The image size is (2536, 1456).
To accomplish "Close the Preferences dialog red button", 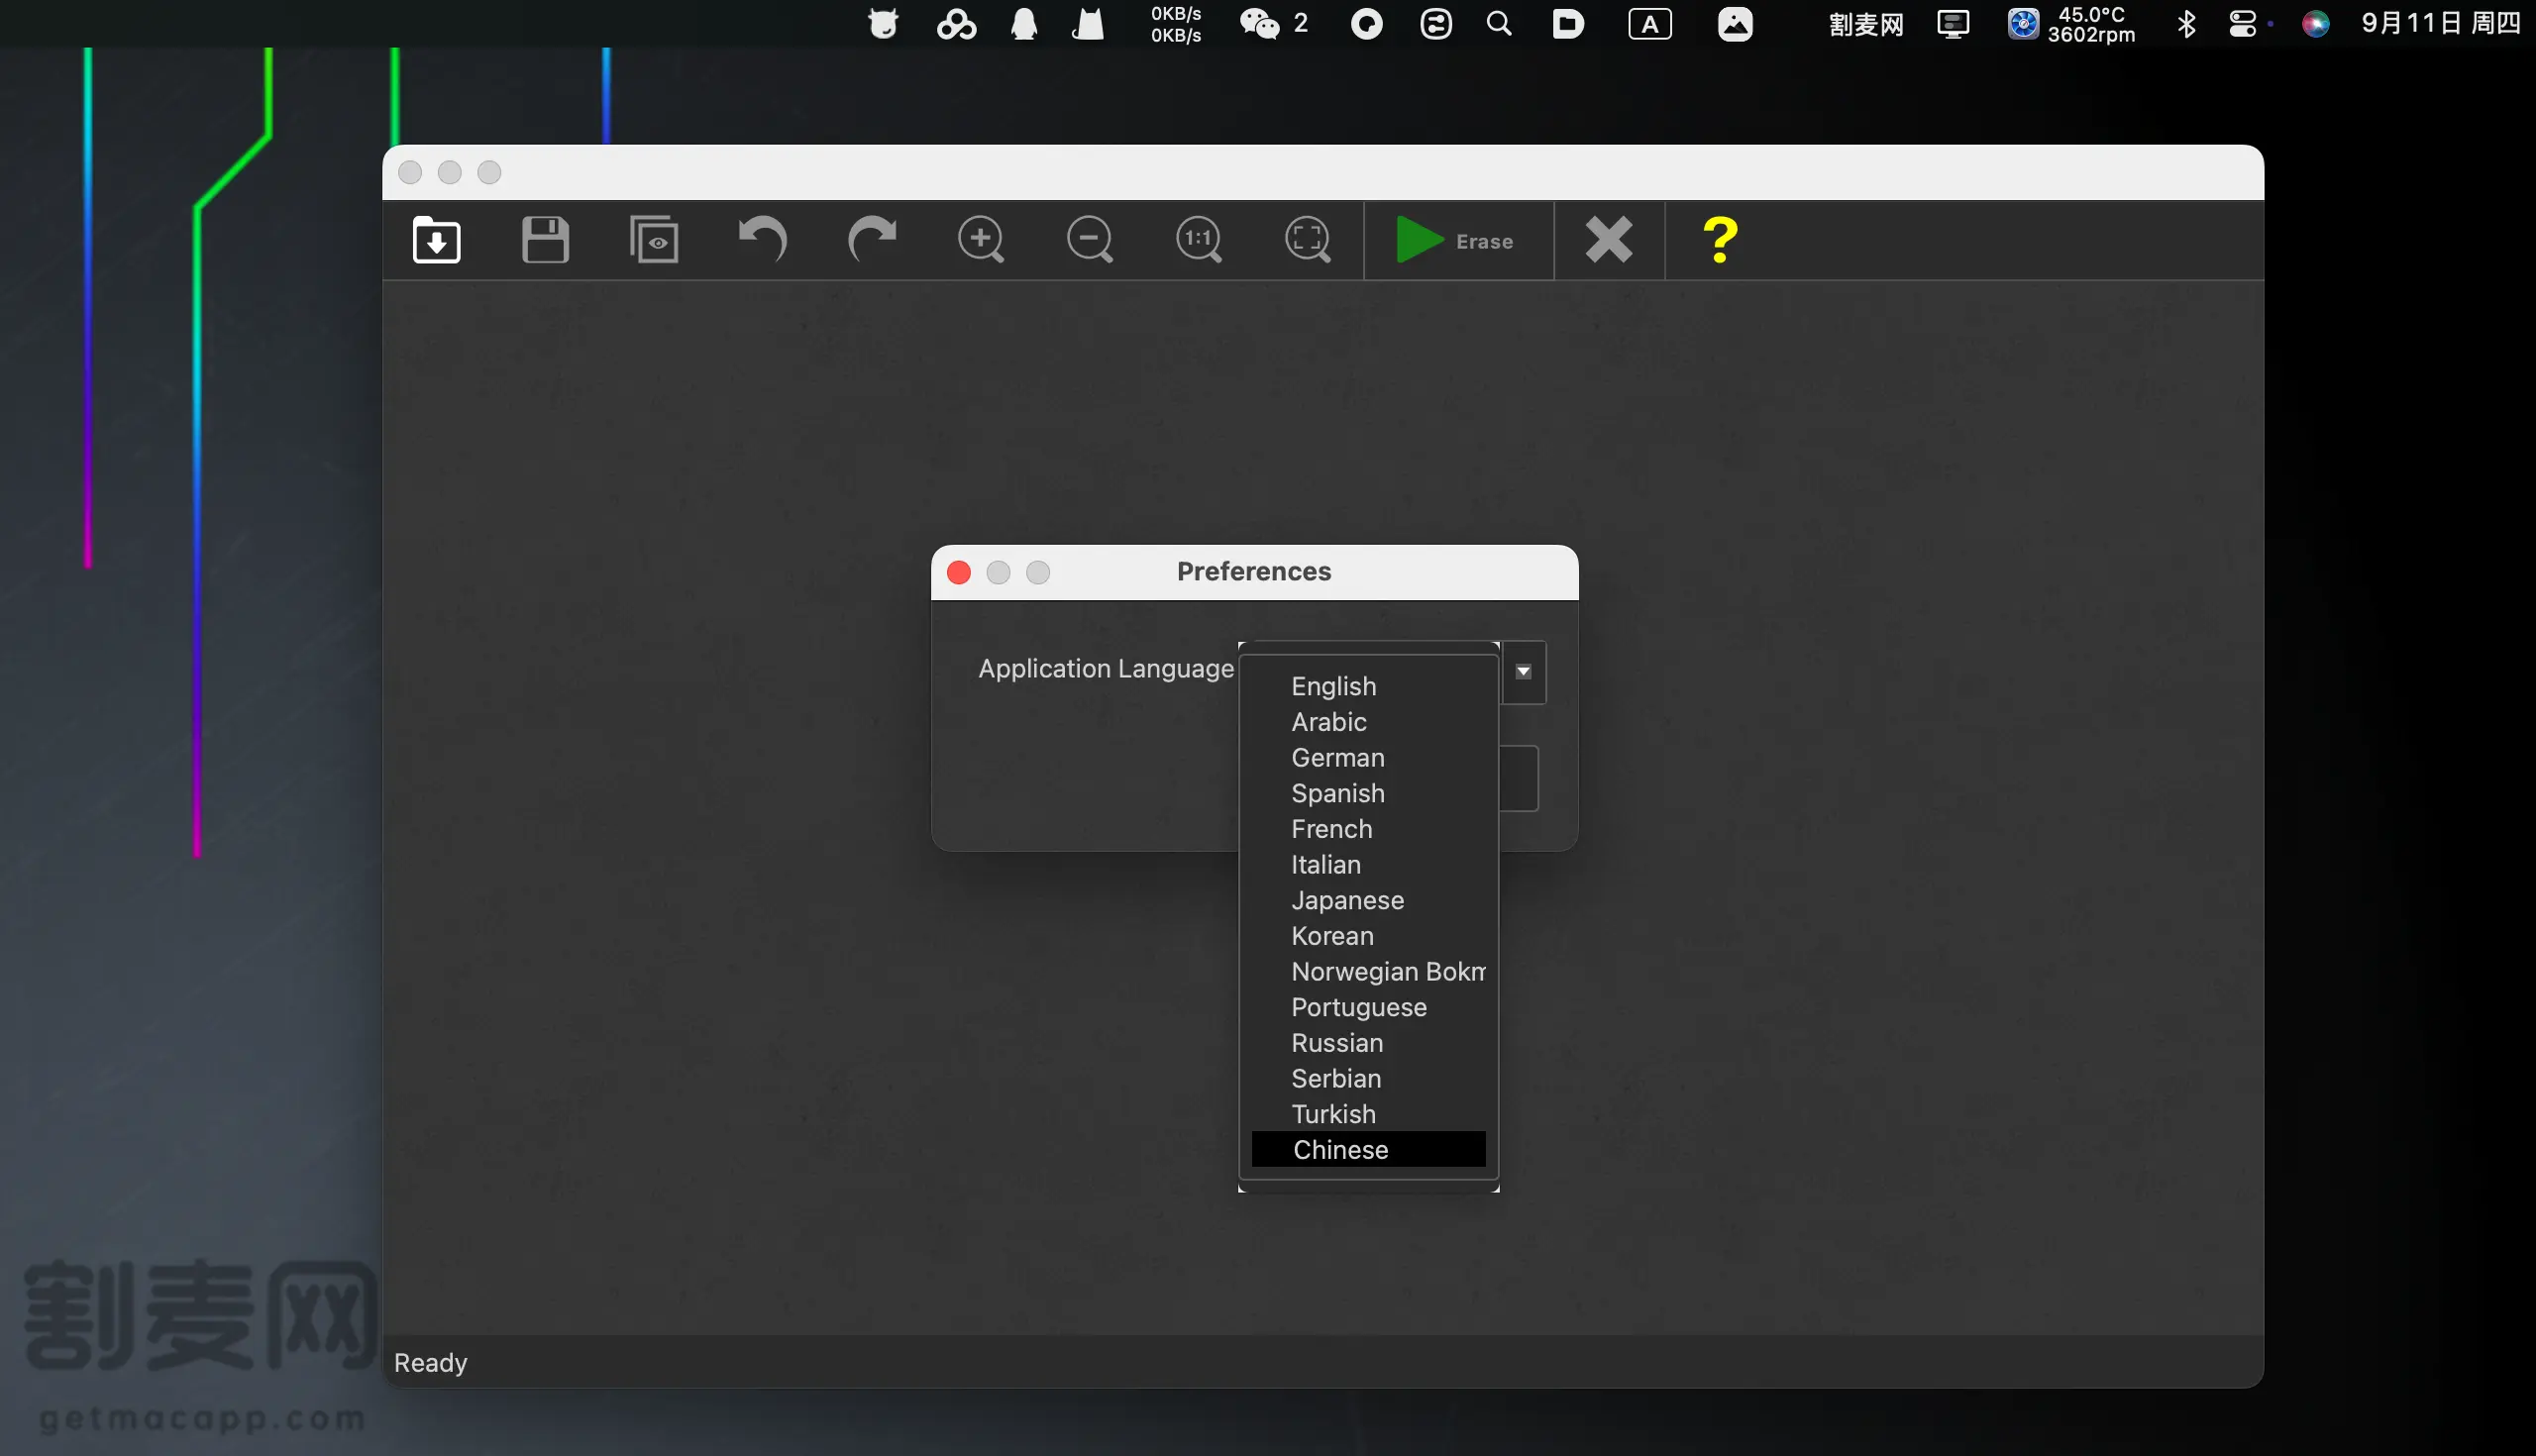I will [958, 572].
